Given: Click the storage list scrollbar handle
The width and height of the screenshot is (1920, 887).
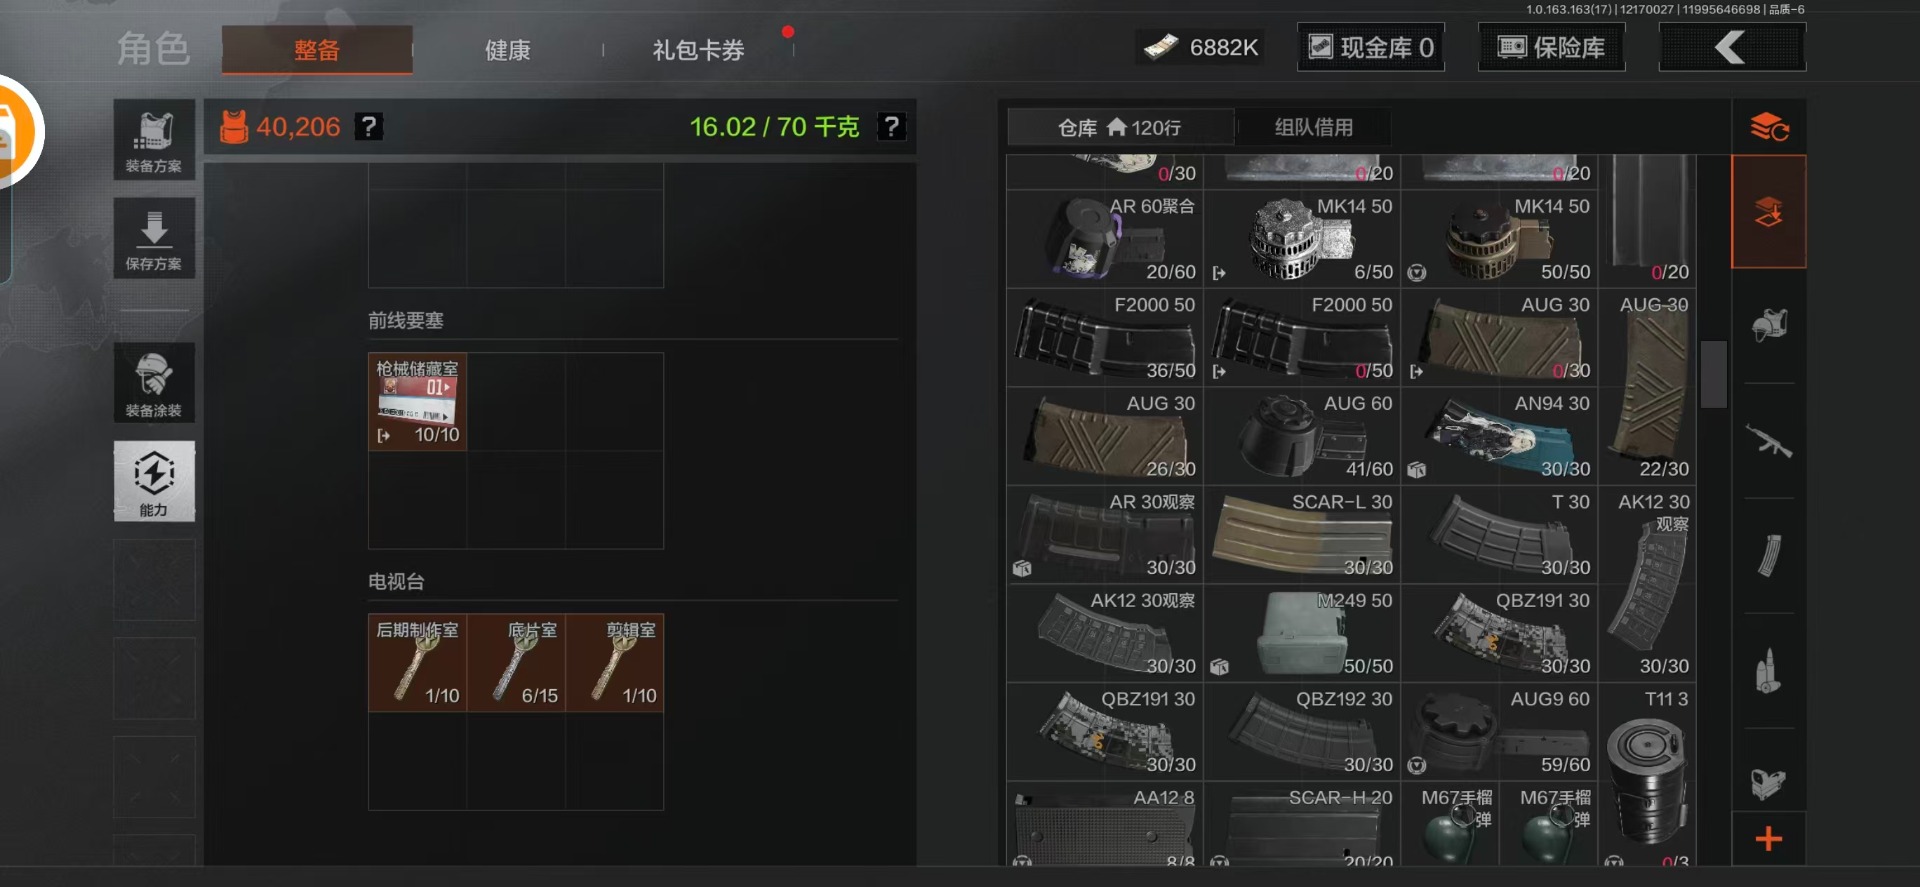Looking at the screenshot, I should coord(1714,374).
